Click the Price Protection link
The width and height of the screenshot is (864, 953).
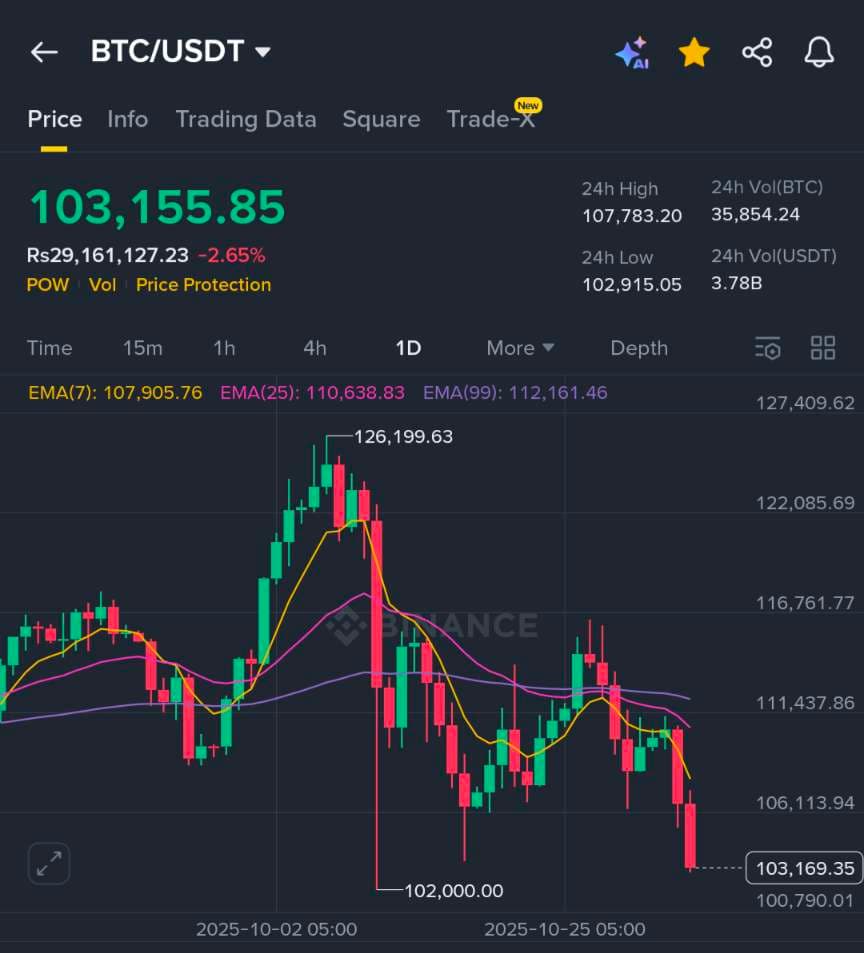pos(203,285)
